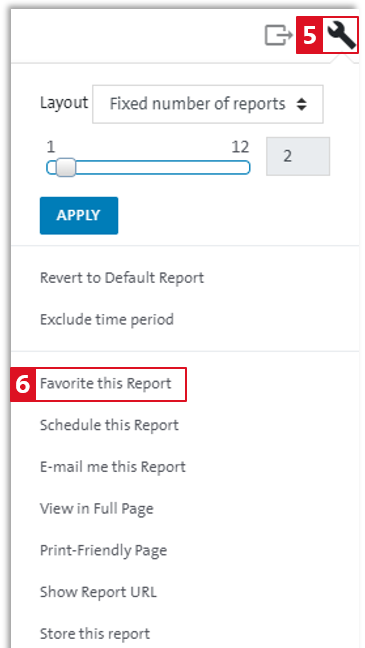Click the red number 5 badge
The image size is (365, 648).
(x=309, y=36)
